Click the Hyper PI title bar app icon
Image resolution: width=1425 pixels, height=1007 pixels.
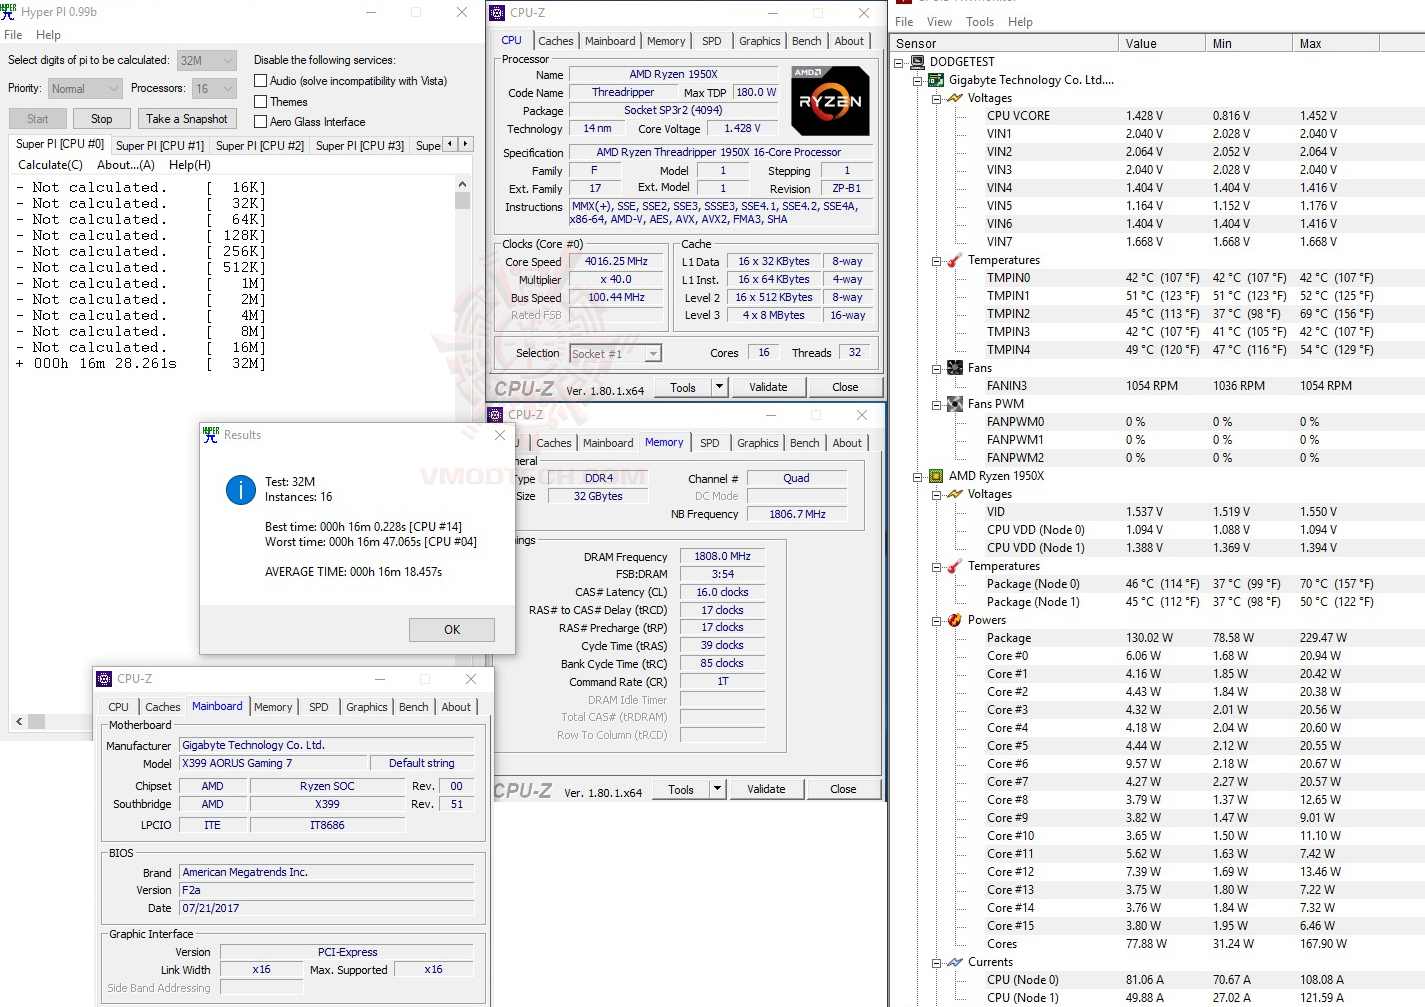pyautogui.click(x=9, y=11)
